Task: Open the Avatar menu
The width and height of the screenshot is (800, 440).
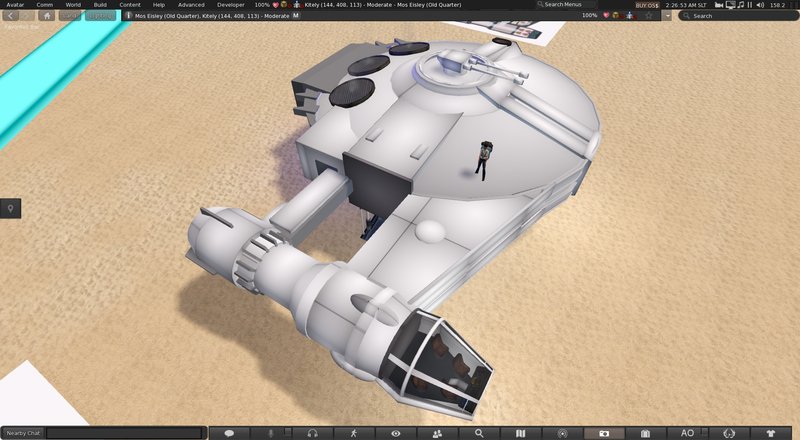Action: [x=15, y=5]
